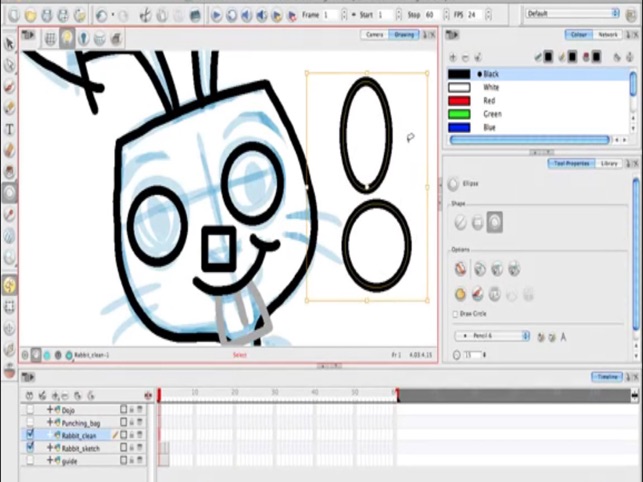Expand the Punching_bag layer
The width and height of the screenshot is (643, 482).
coord(50,422)
